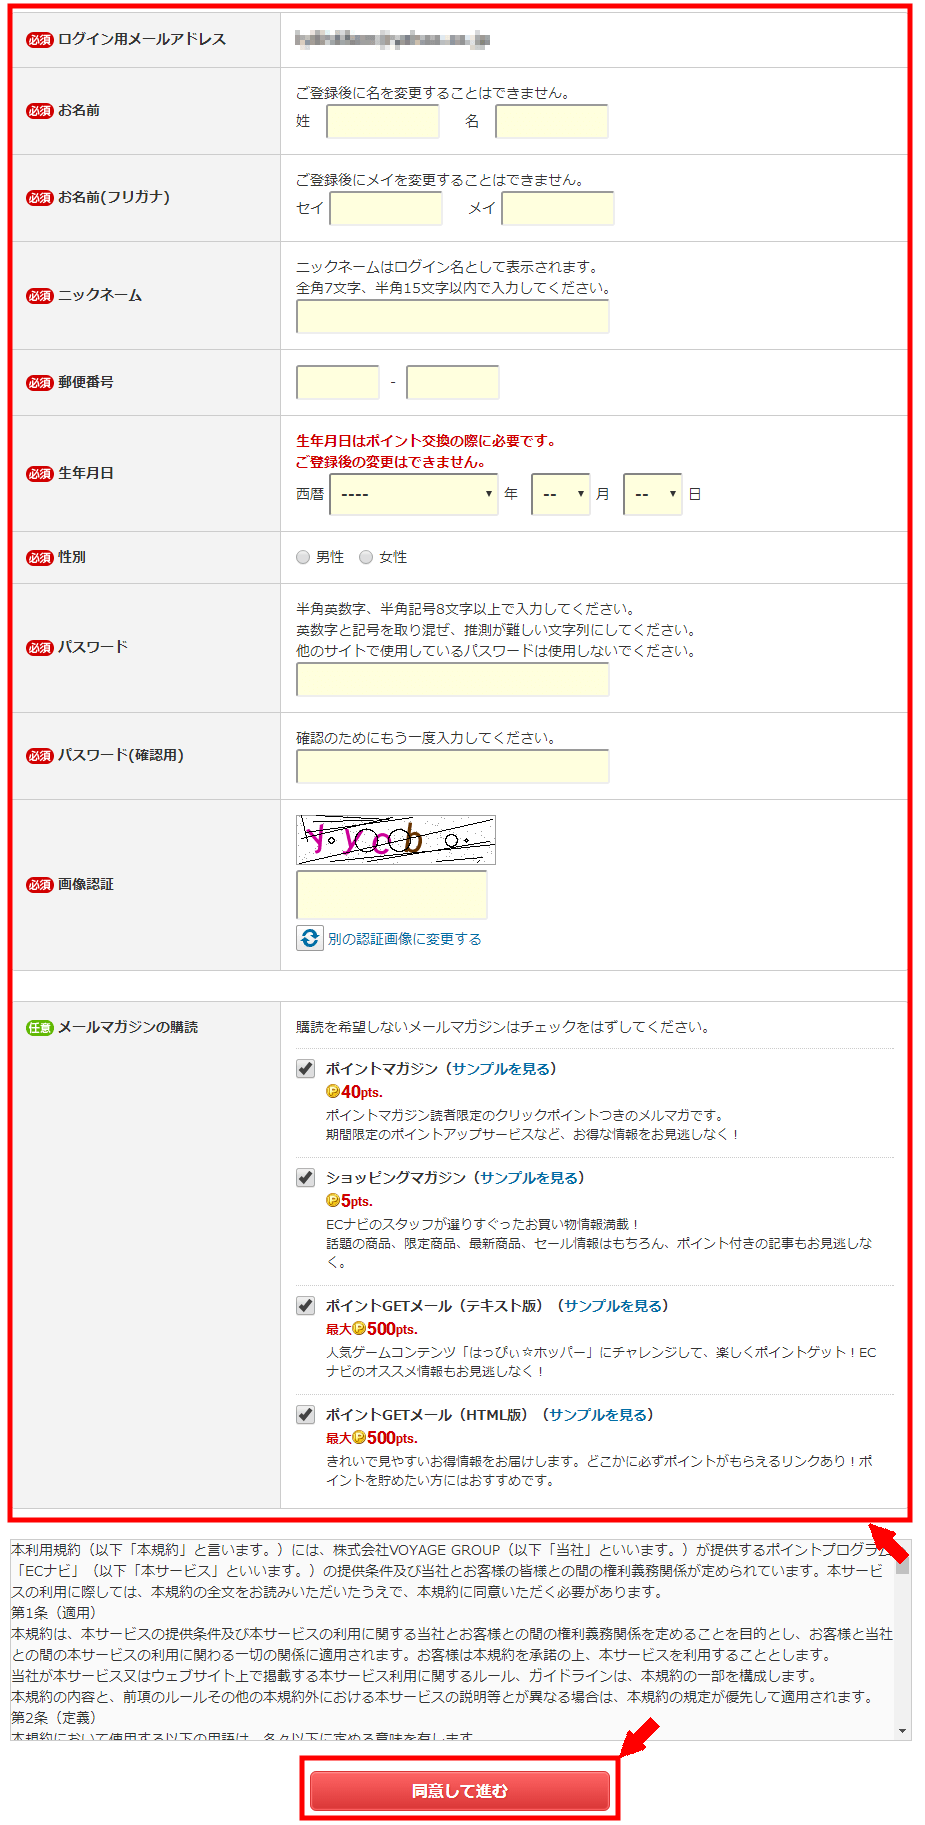925x1825 pixels.
Task: Click 別の認証画像に変更する link
Action: (405, 939)
